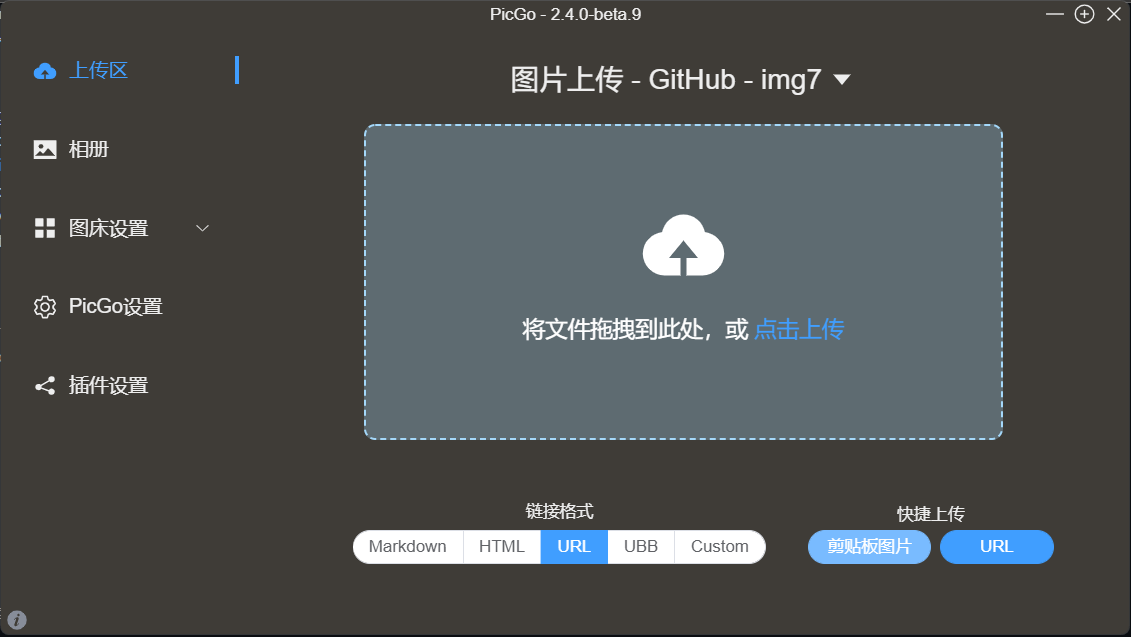This screenshot has height=637, width=1131.
Task: Minimize the PicGo window
Action: coord(1055,14)
